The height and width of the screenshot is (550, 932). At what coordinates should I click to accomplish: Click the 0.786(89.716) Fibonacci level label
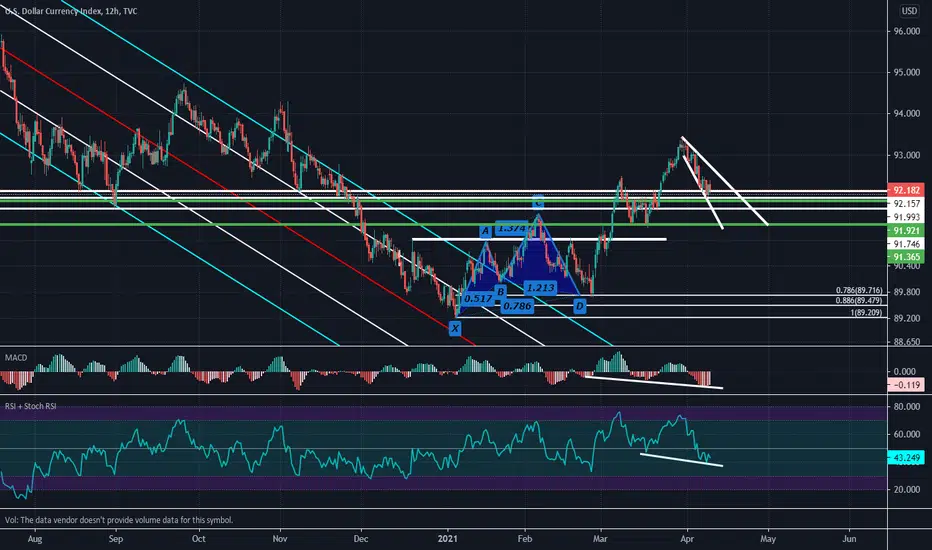coord(859,290)
